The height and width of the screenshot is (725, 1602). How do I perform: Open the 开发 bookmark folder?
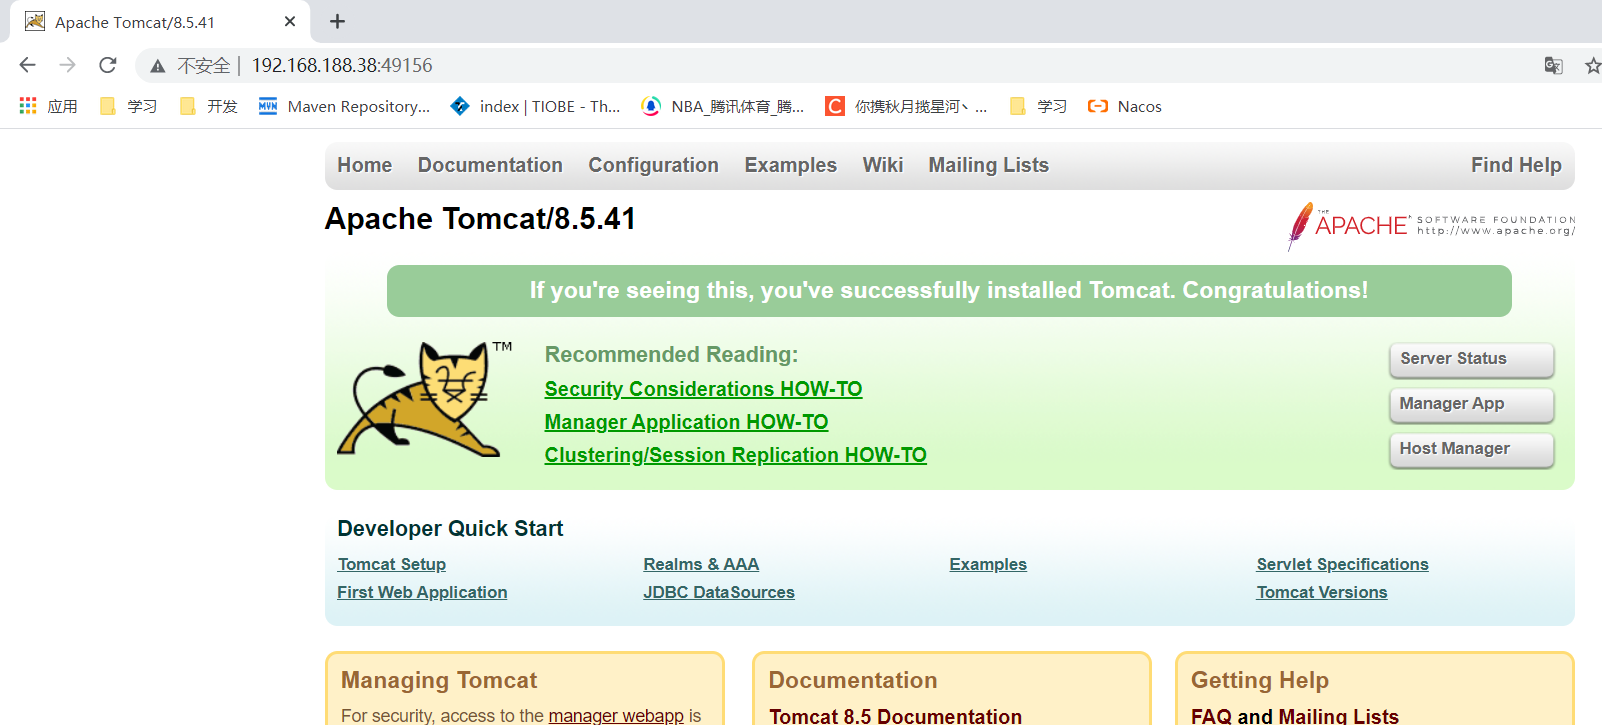point(208,106)
